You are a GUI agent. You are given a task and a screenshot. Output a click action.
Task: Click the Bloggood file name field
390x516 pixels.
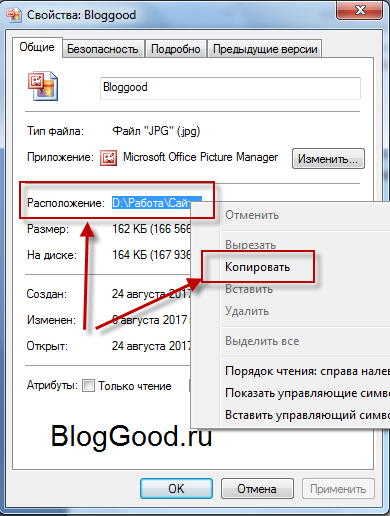(230, 88)
